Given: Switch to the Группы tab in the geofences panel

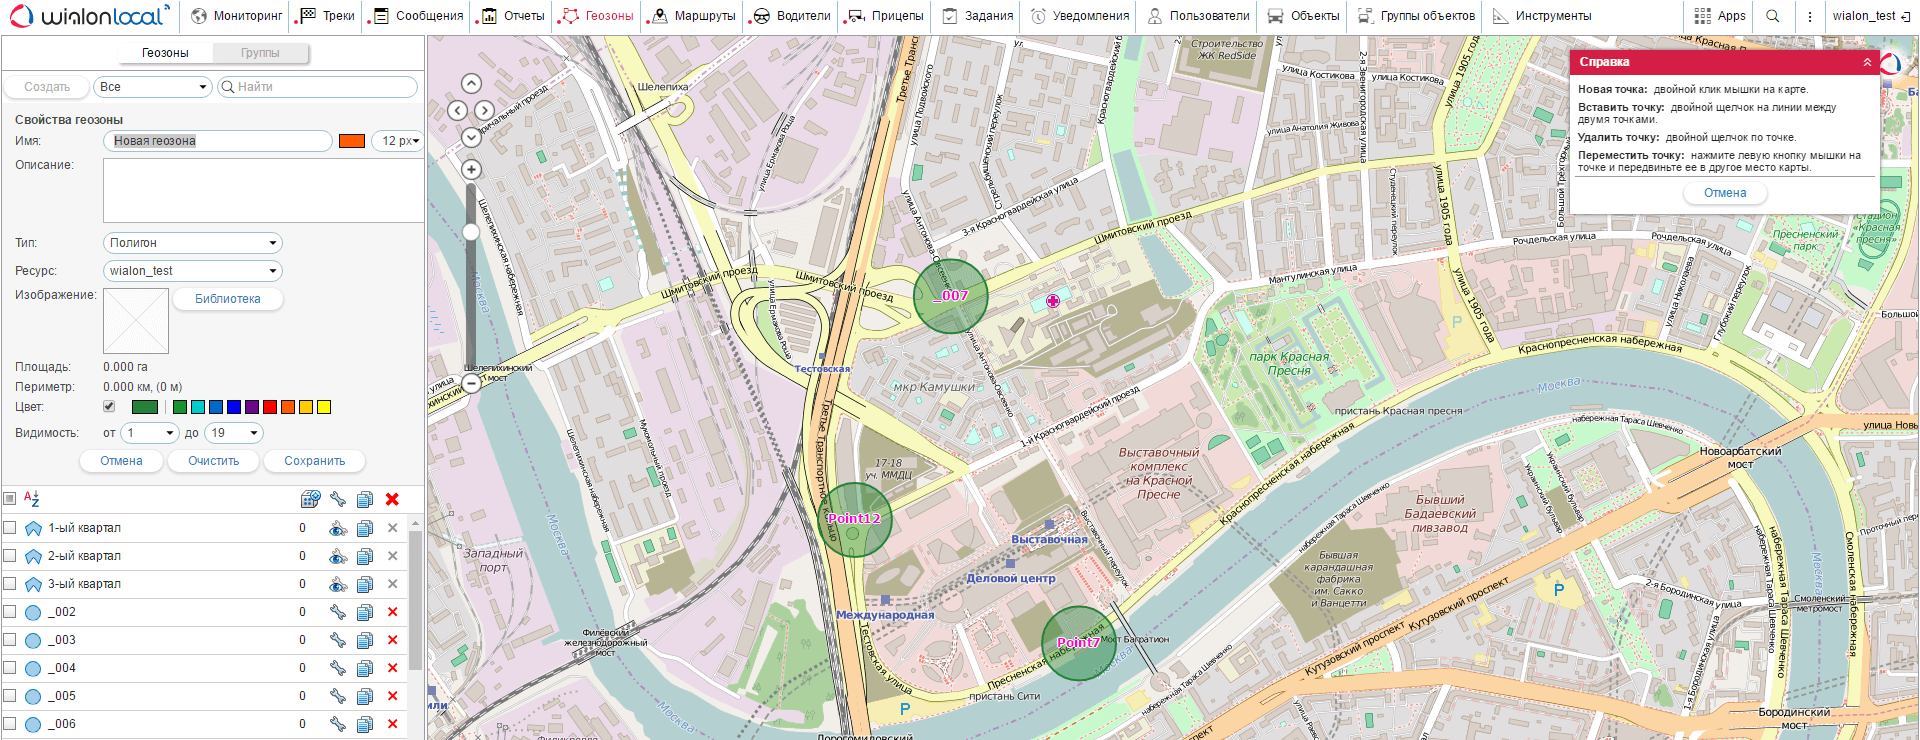Looking at the screenshot, I should [x=260, y=53].
